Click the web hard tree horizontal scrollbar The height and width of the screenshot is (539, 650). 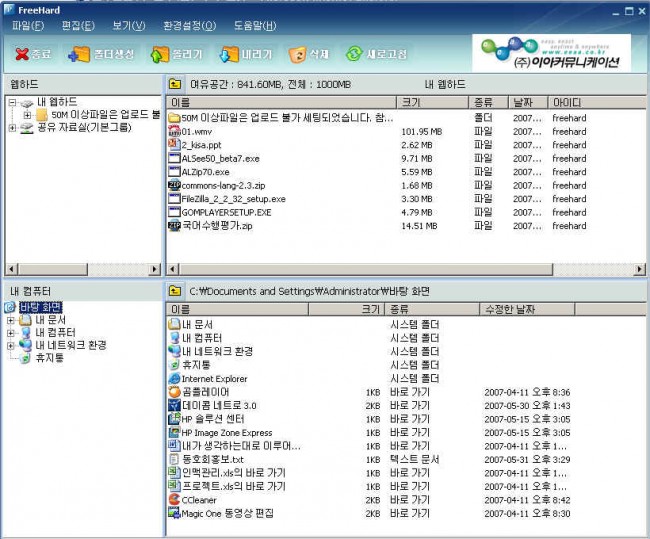click(82, 269)
